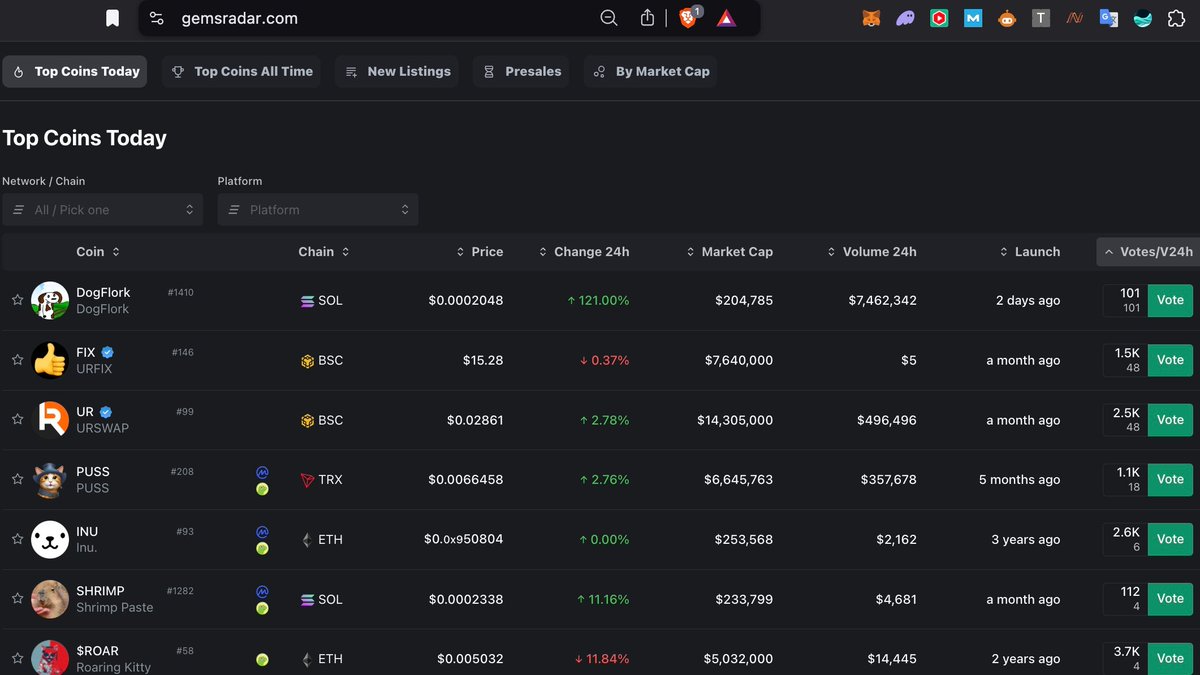Click the PUSS cat coin logo
Viewport: 1200px width, 675px height.
(50, 479)
